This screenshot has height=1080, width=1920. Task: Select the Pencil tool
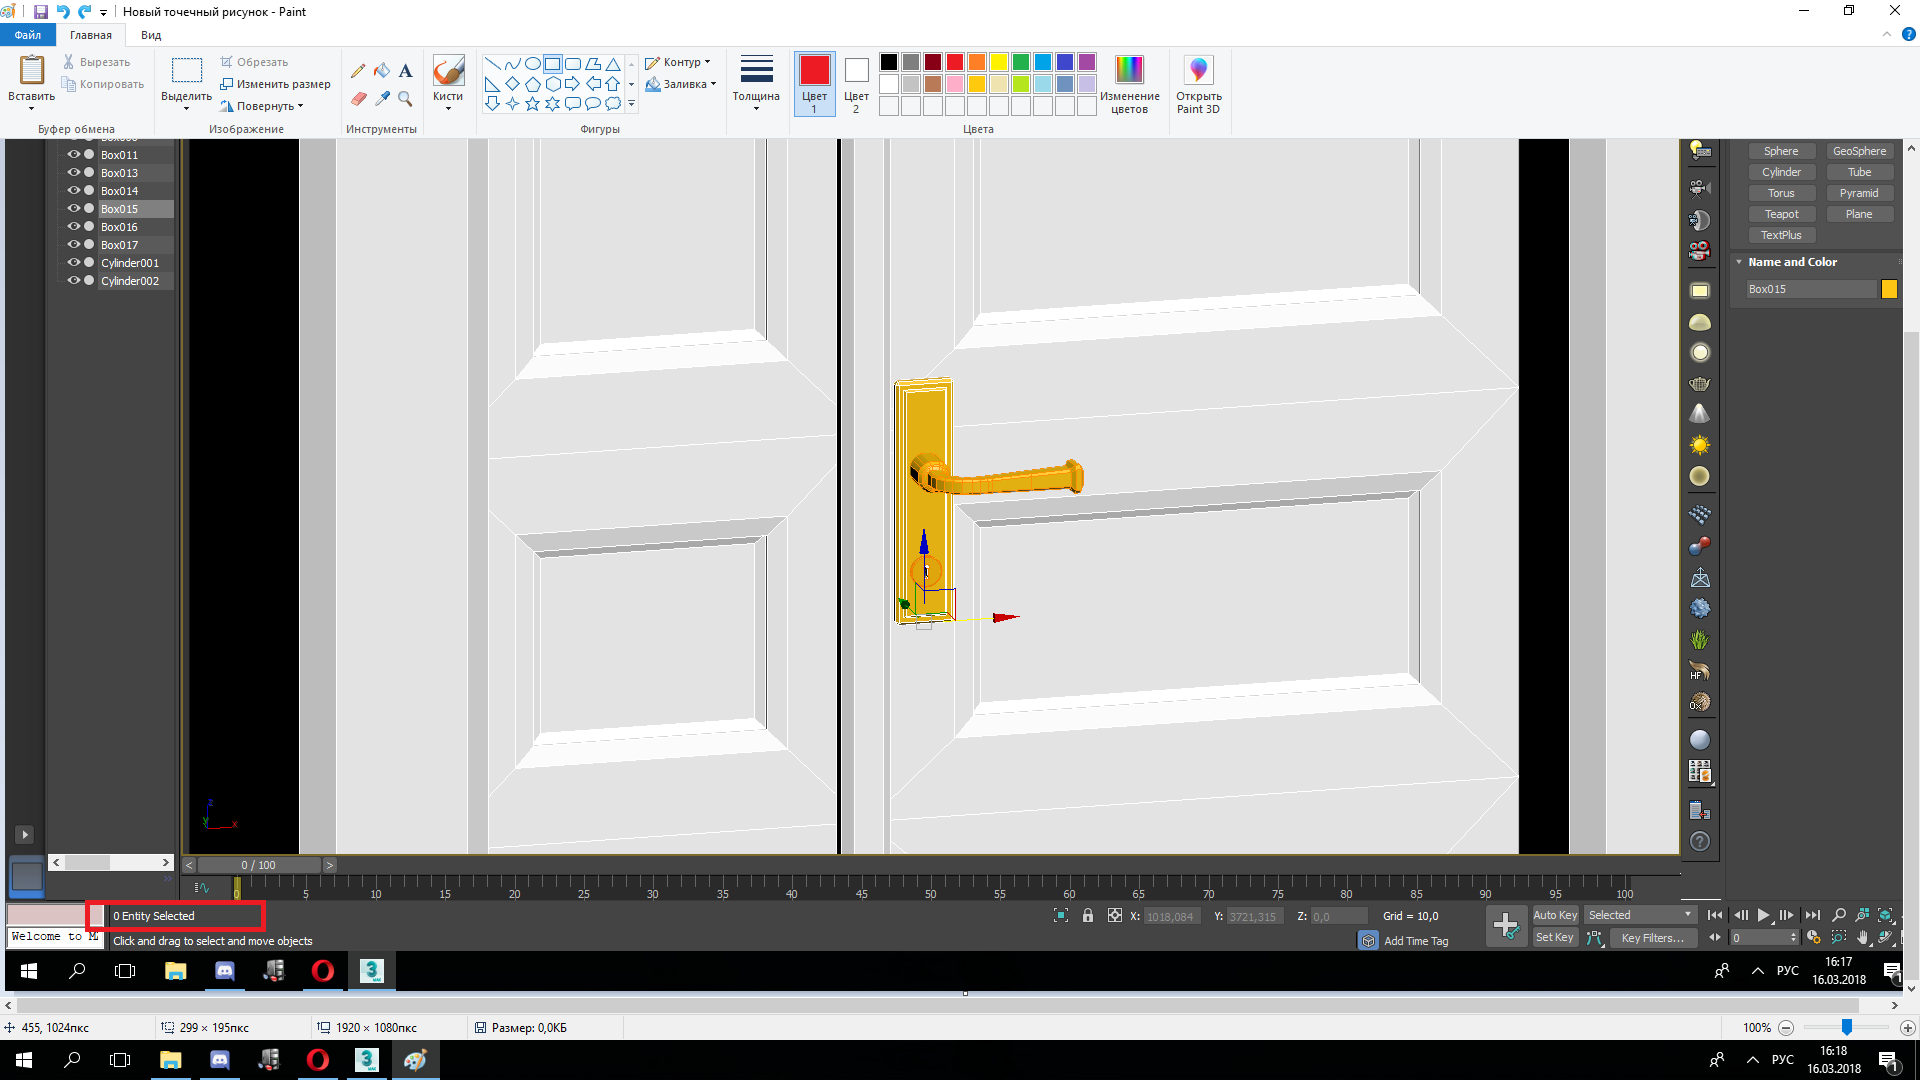(358, 71)
